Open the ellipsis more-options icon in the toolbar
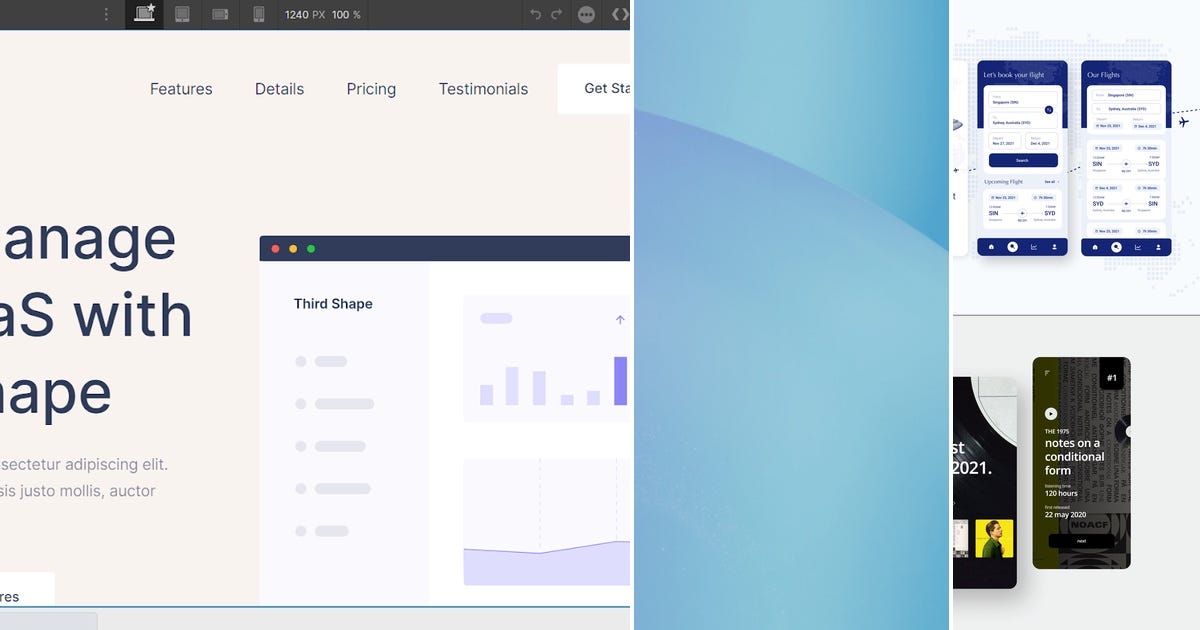 pyautogui.click(x=586, y=14)
